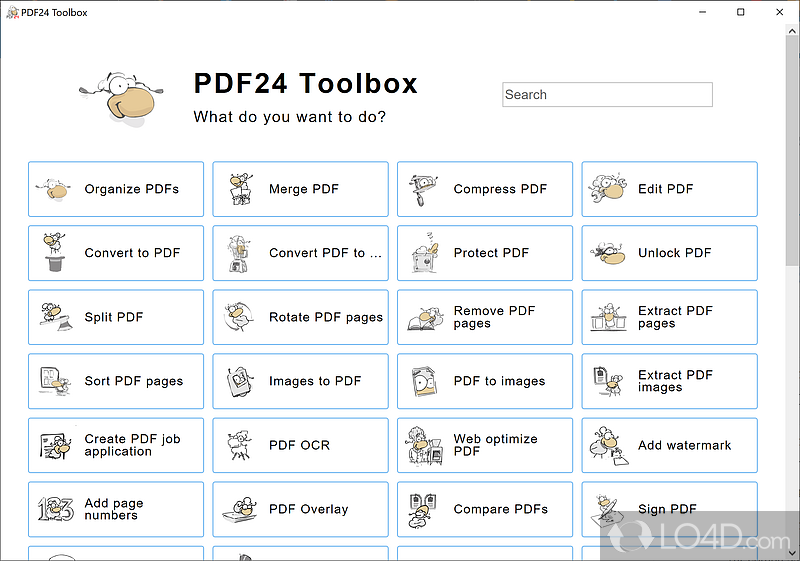The image size is (800, 561).
Task: Start the Compare PDFs tool
Action: (485, 509)
